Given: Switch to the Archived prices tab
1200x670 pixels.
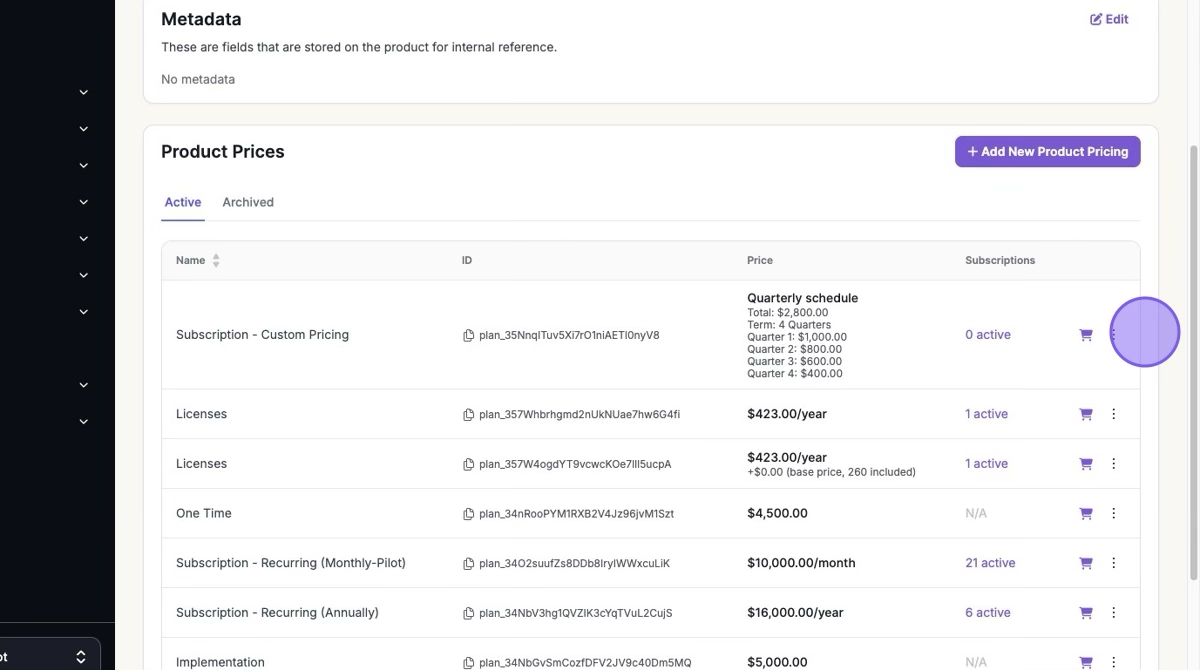Looking at the screenshot, I should [x=248, y=202].
